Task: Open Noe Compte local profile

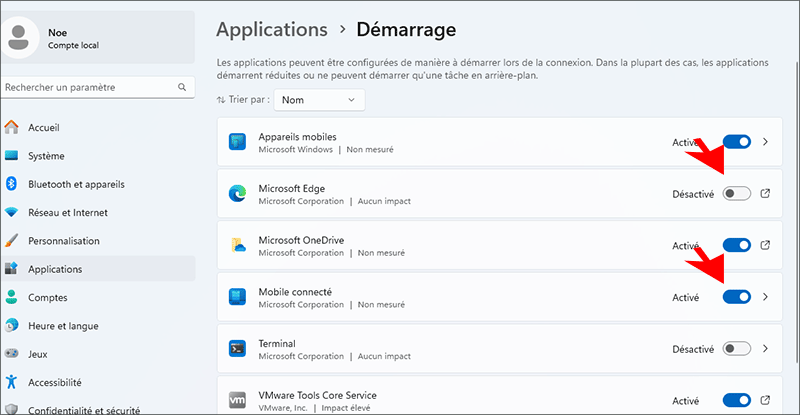Action: click(x=98, y=37)
